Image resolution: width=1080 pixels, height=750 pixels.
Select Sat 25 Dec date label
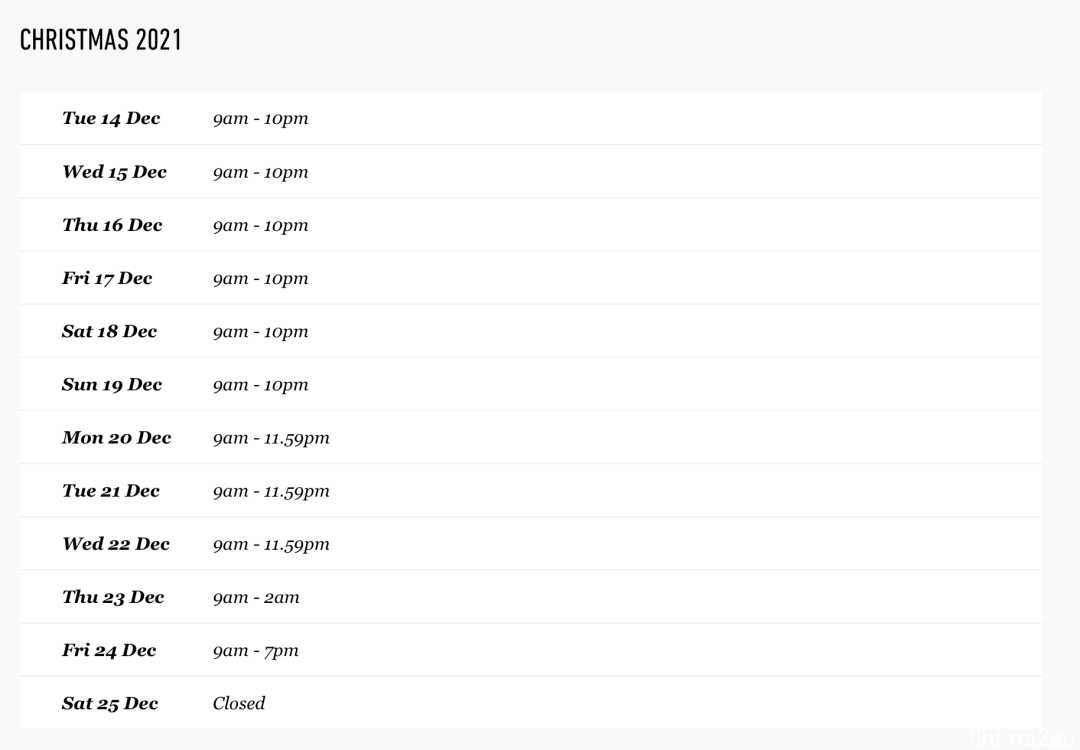110,703
